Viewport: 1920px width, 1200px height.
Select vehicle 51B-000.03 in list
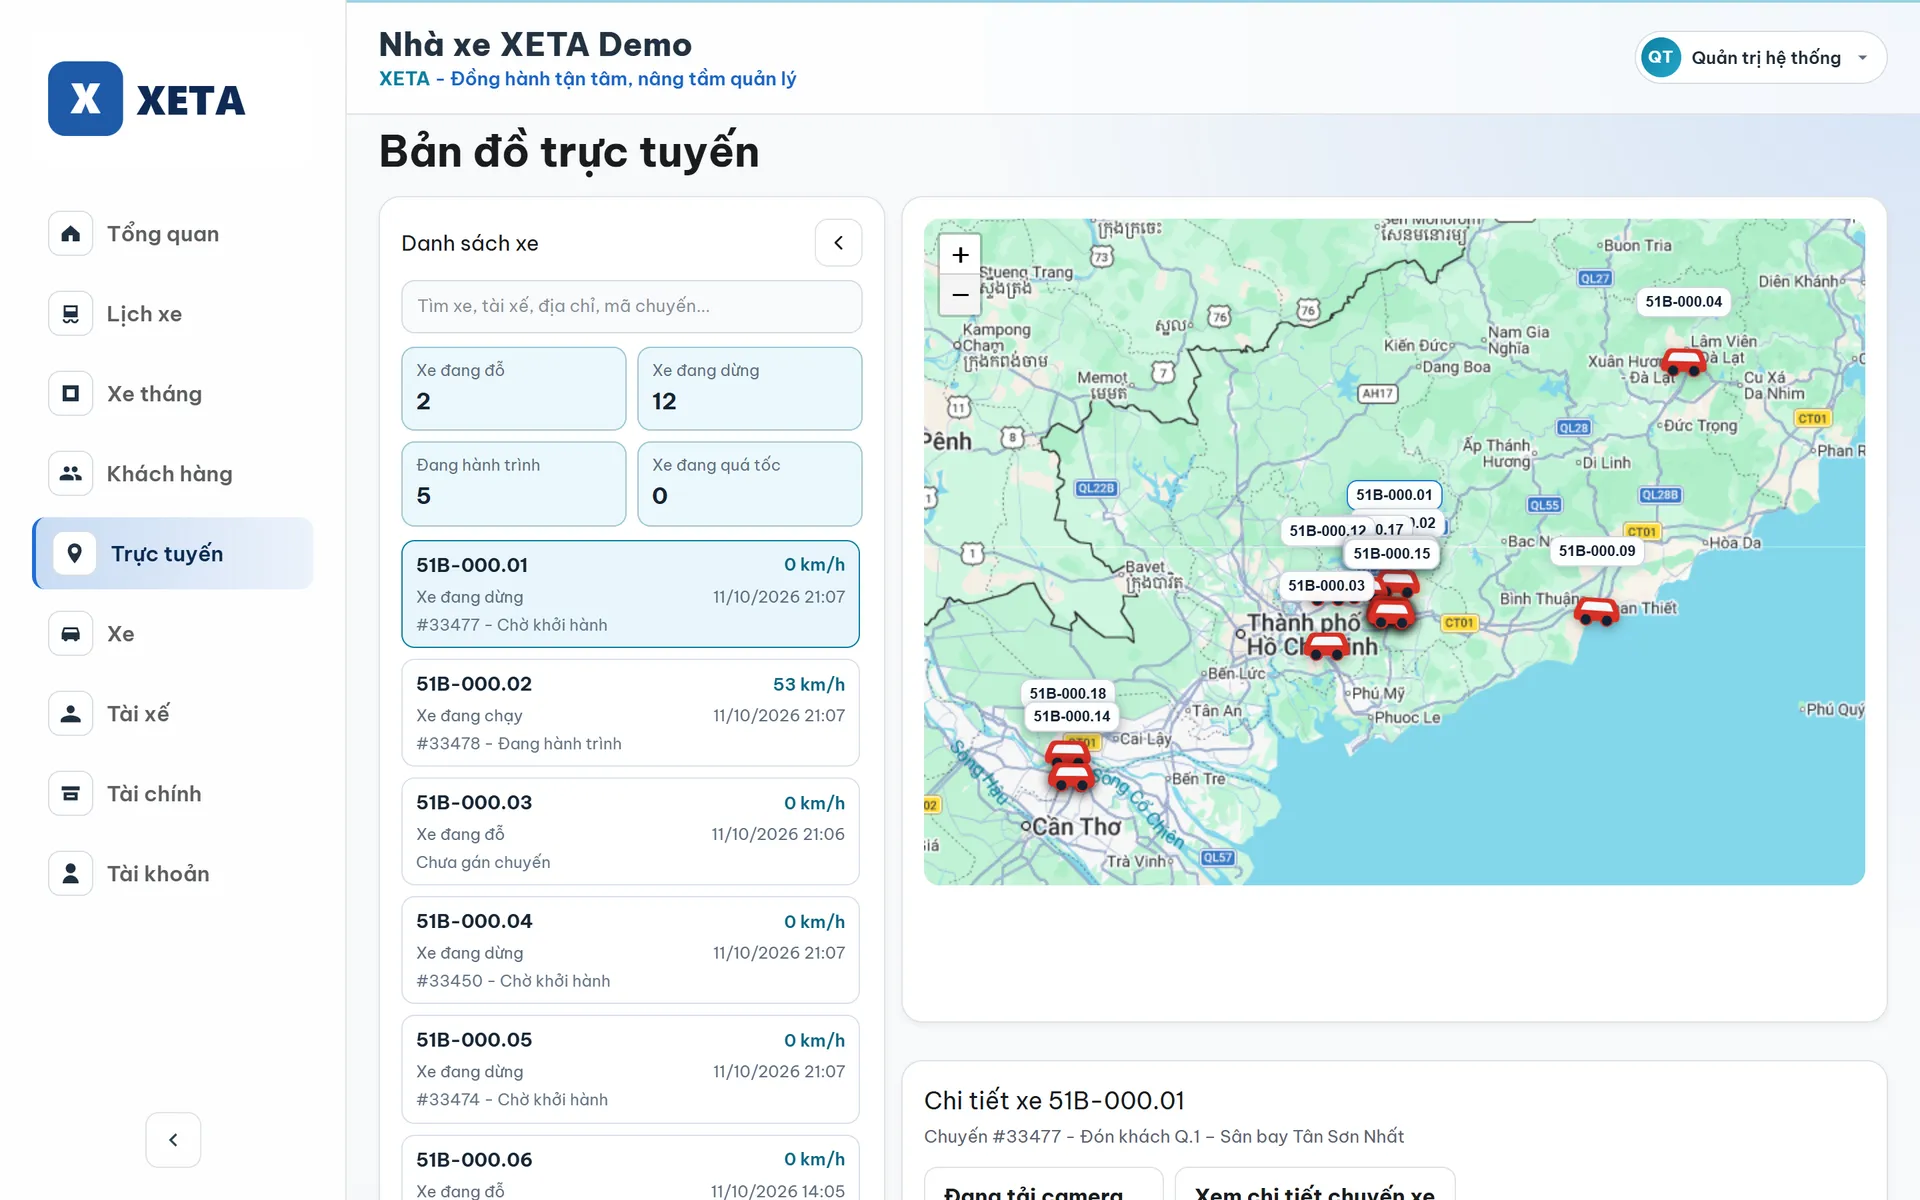[631, 832]
